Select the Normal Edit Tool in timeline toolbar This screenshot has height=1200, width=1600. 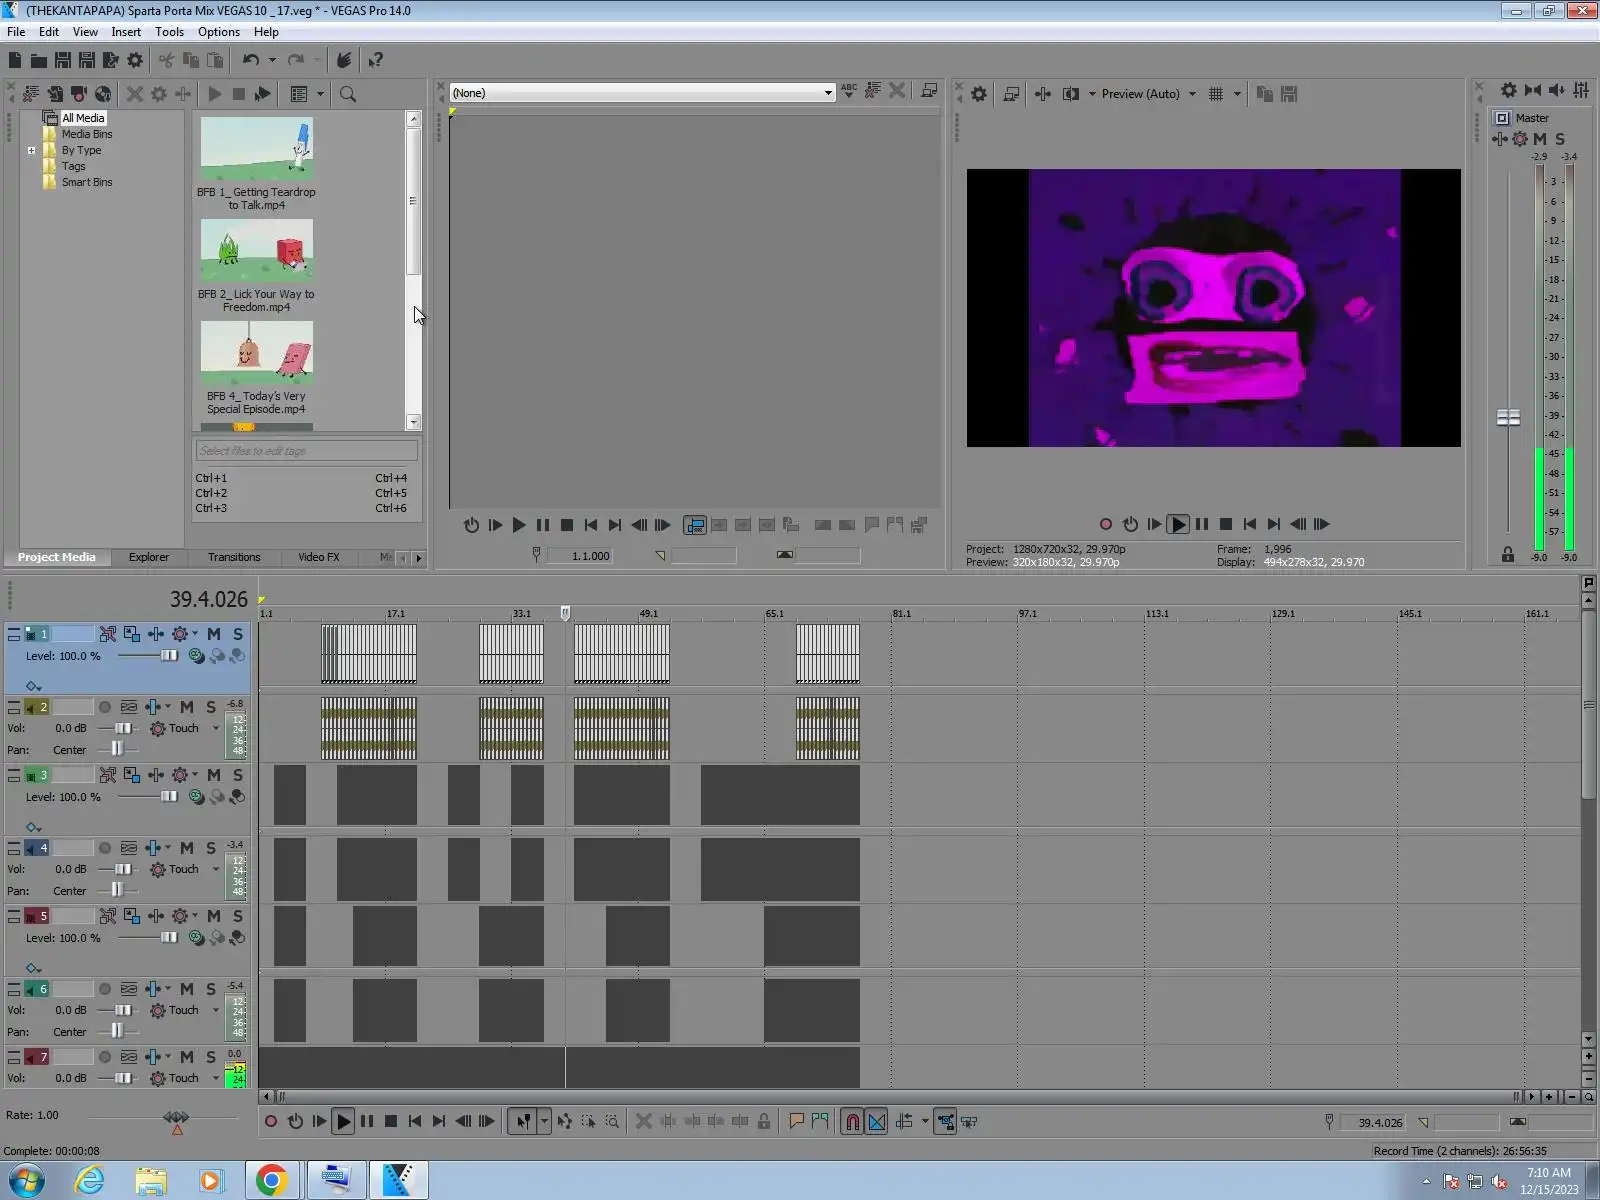tap(522, 1122)
